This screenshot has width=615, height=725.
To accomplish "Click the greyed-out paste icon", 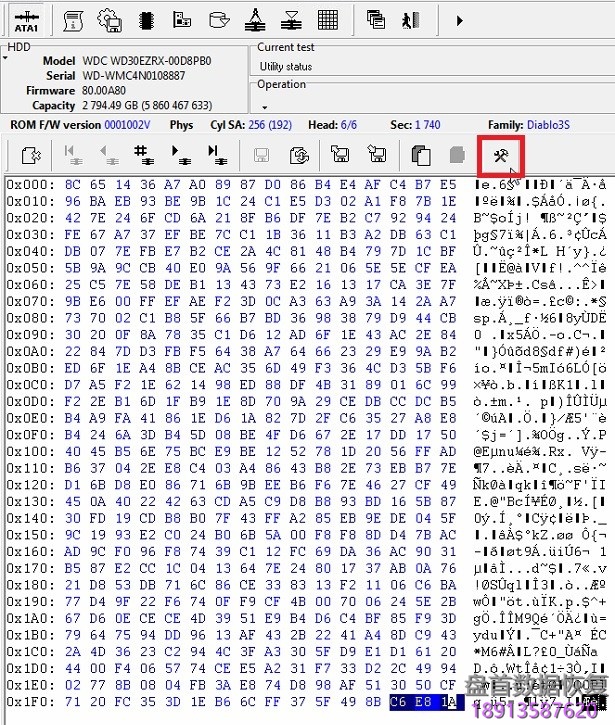I will [x=457, y=155].
